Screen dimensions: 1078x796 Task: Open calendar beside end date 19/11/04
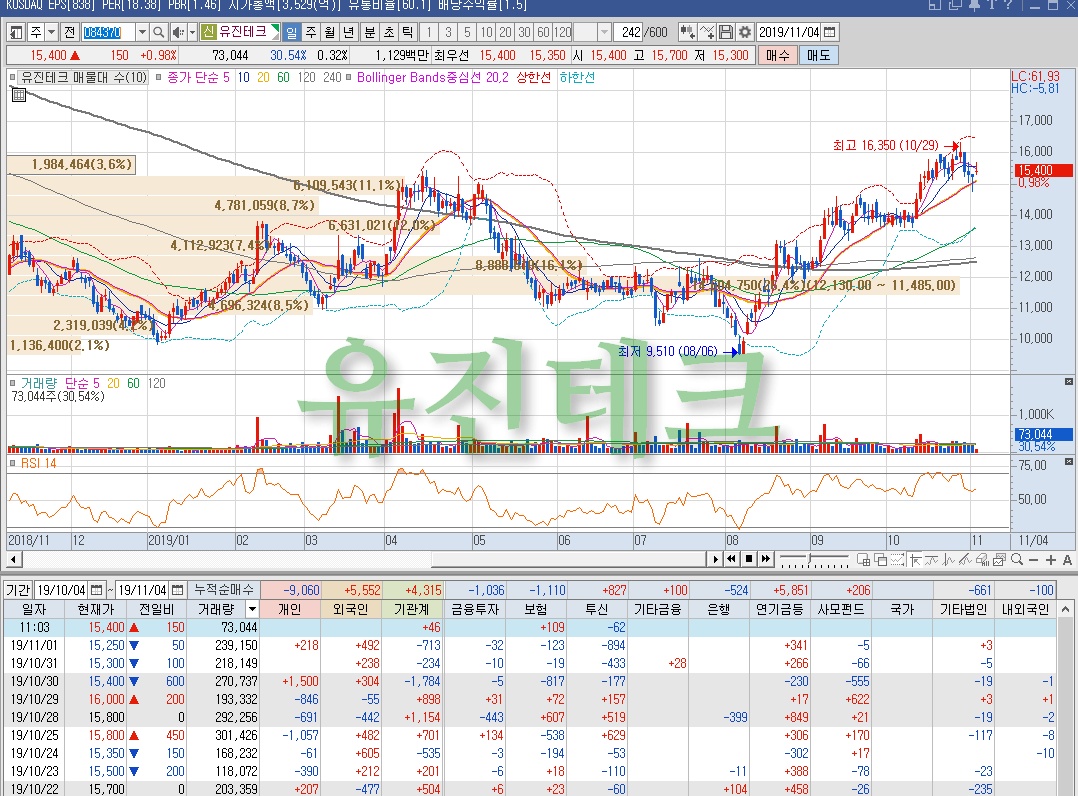click(x=178, y=590)
